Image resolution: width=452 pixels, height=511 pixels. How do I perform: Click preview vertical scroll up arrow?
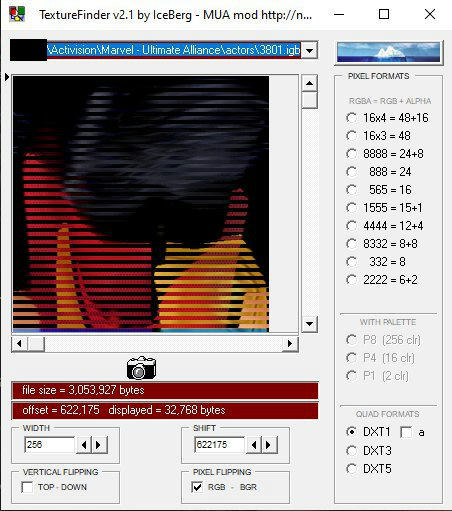click(309, 83)
